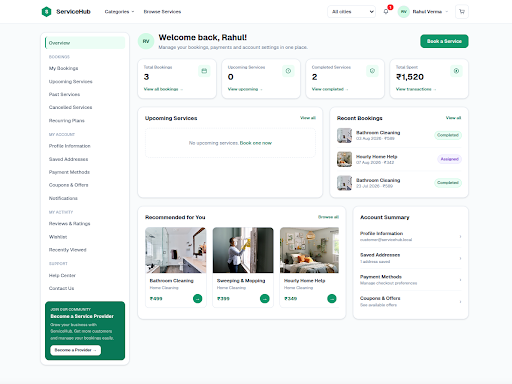Open the All cities dropdown
This screenshot has height=384, width=512.
coord(351,12)
